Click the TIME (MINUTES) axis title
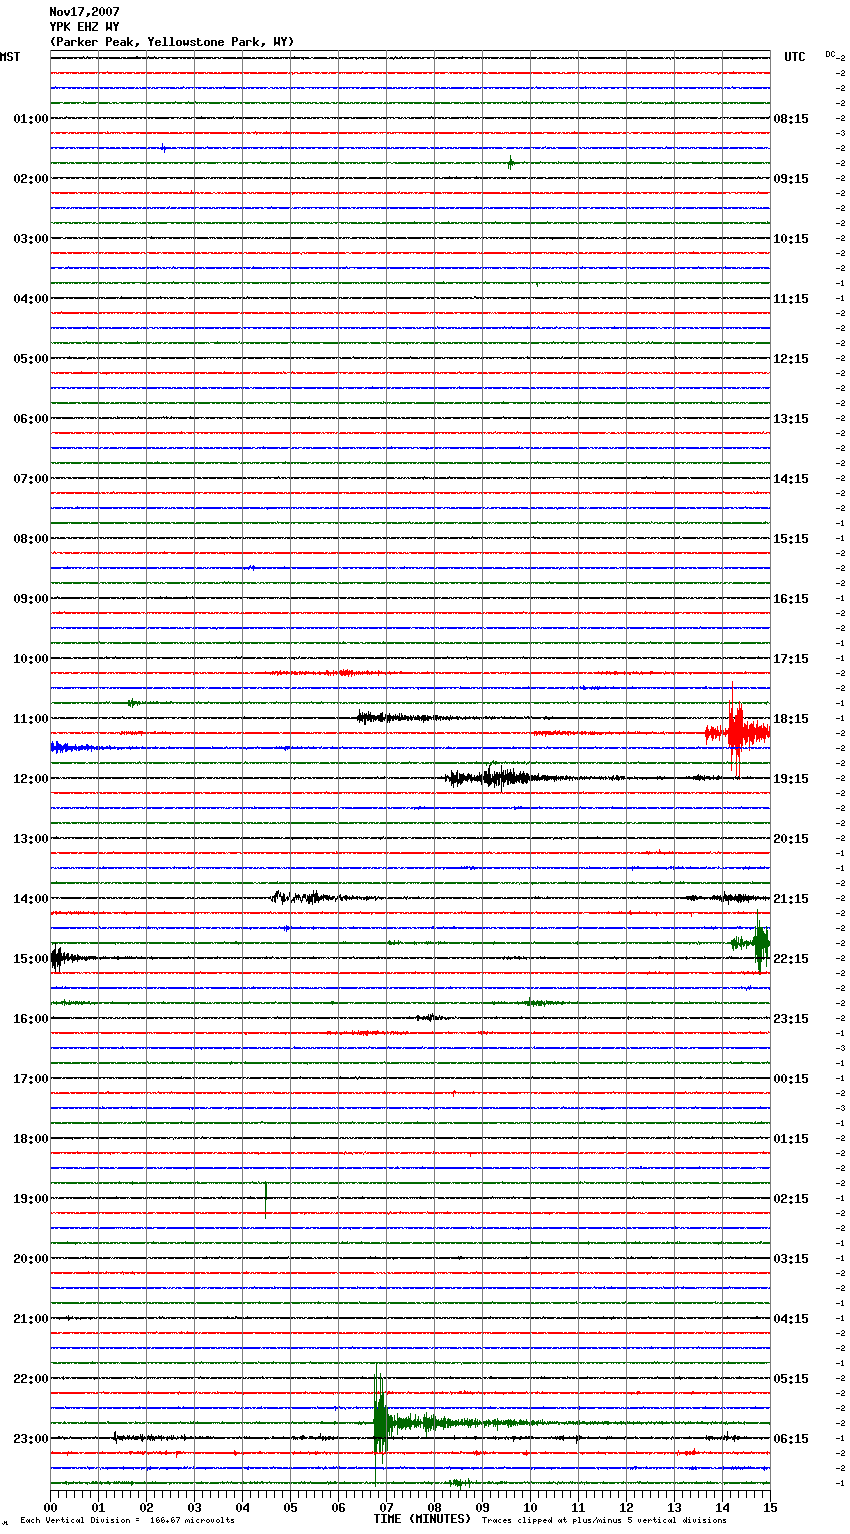This screenshot has width=850, height=1534. [422, 1519]
